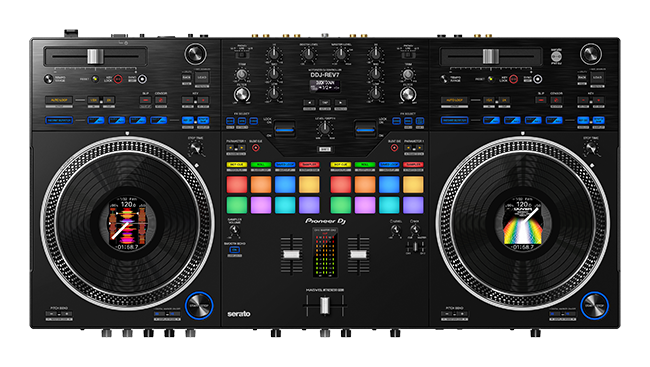The height and width of the screenshot is (367, 650).
Task: Click the left deck tempo slider knob
Action: (x=95, y=56)
